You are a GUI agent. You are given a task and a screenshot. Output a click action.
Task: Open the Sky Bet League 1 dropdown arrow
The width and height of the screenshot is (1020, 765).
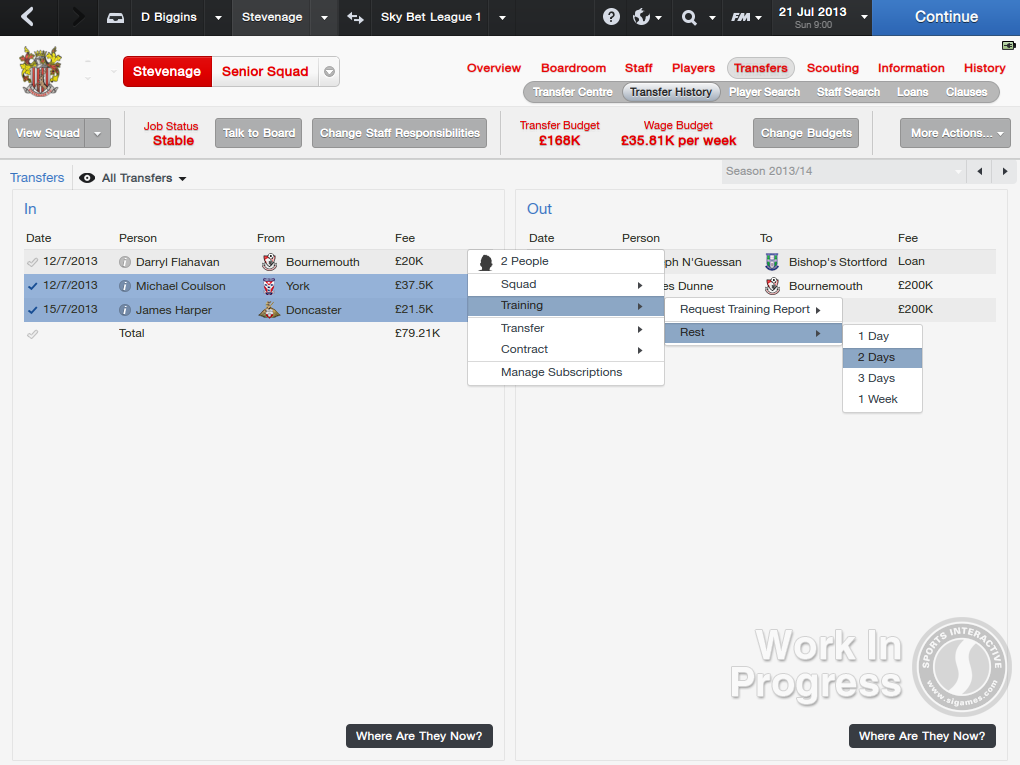point(502,18)
